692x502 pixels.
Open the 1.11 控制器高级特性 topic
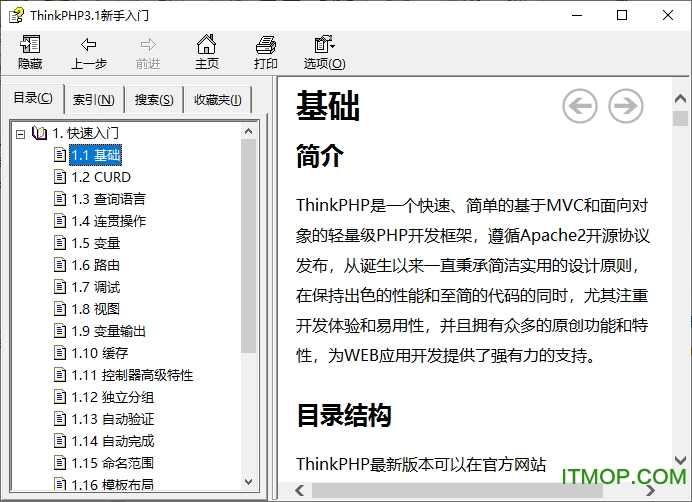tap(132, 375)
